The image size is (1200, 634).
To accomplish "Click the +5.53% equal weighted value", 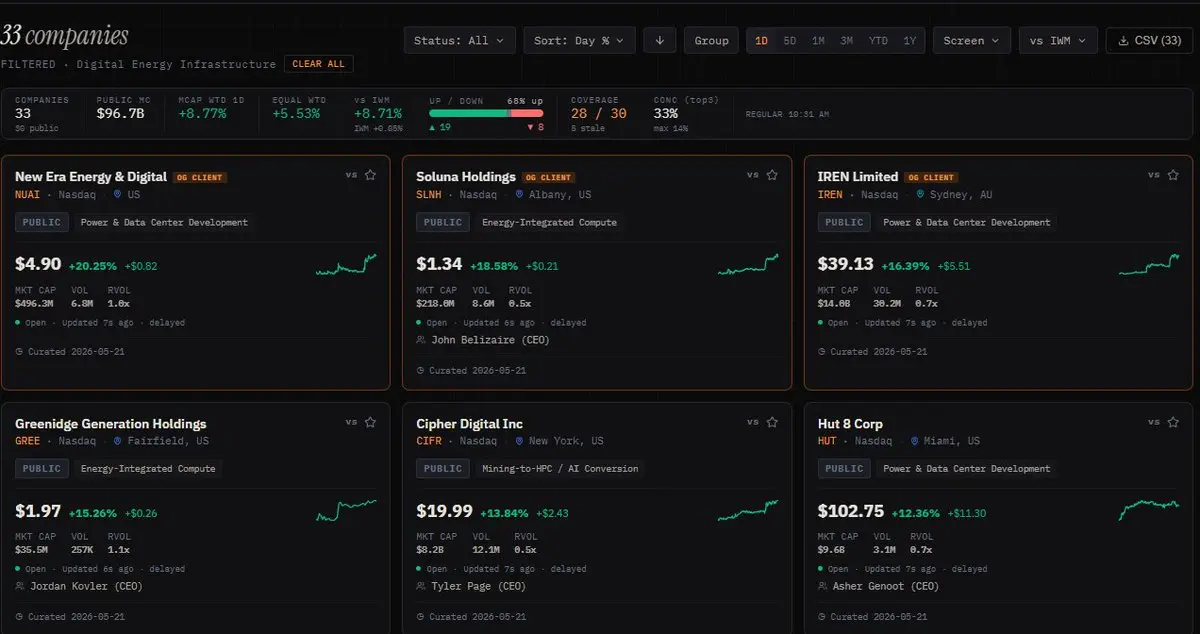I will pos(296,113).
